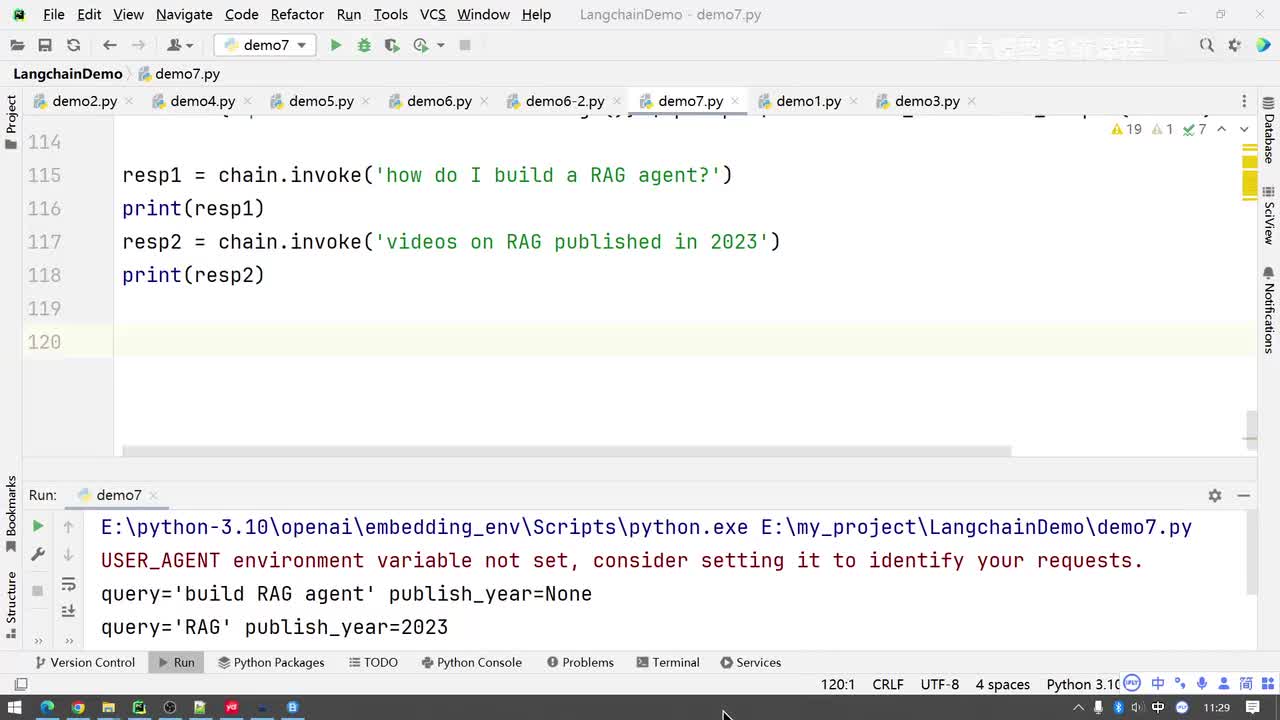The height and width of the screenshot is (720, 1280).
Task: Open Windows Start menu
Action: pyautogui.click(x=15, y=708)
